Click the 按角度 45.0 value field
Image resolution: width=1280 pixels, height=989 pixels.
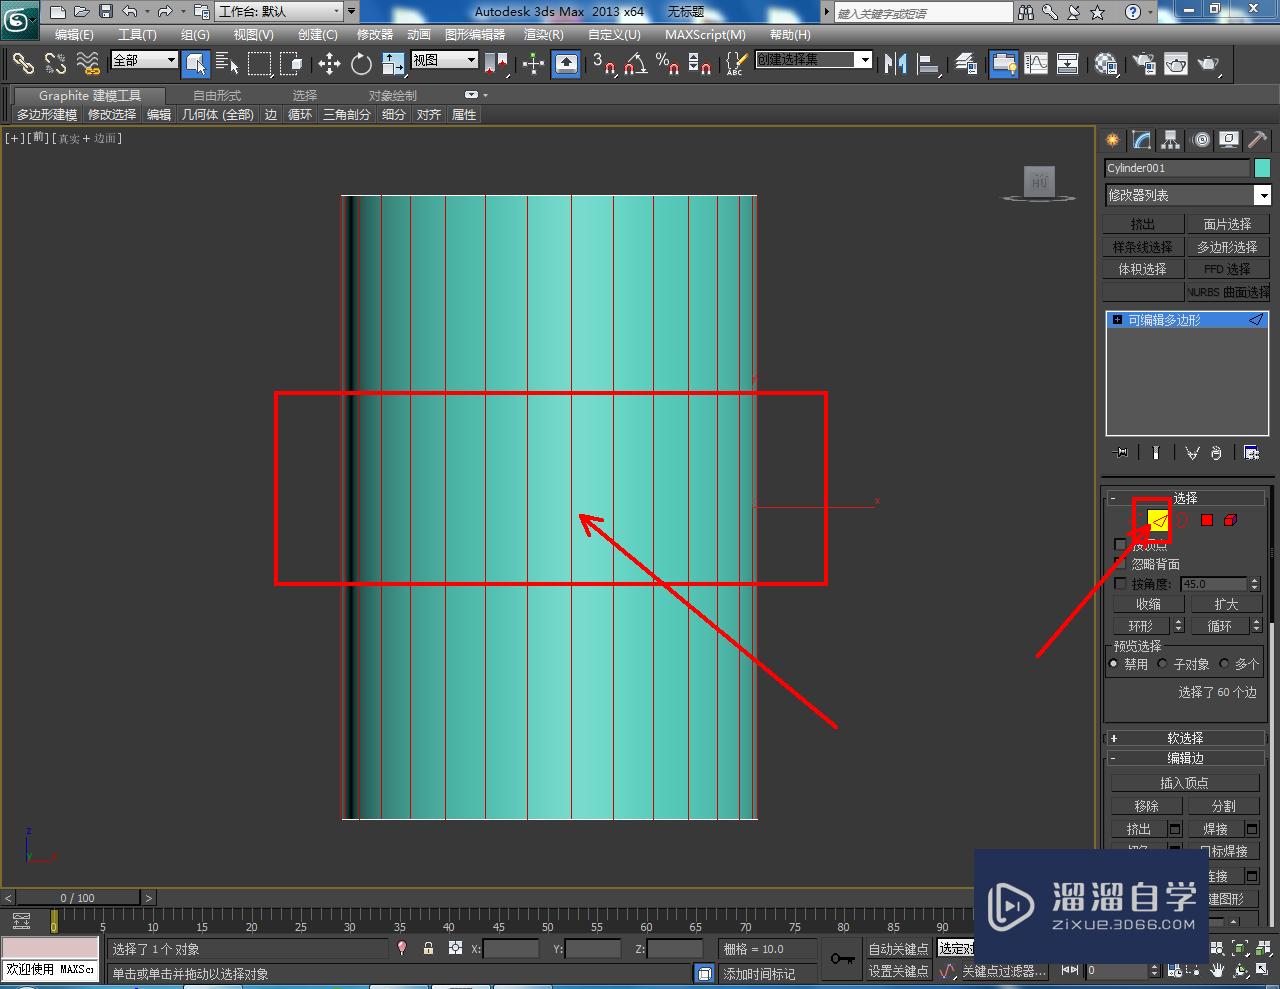tap(1213, 583)
